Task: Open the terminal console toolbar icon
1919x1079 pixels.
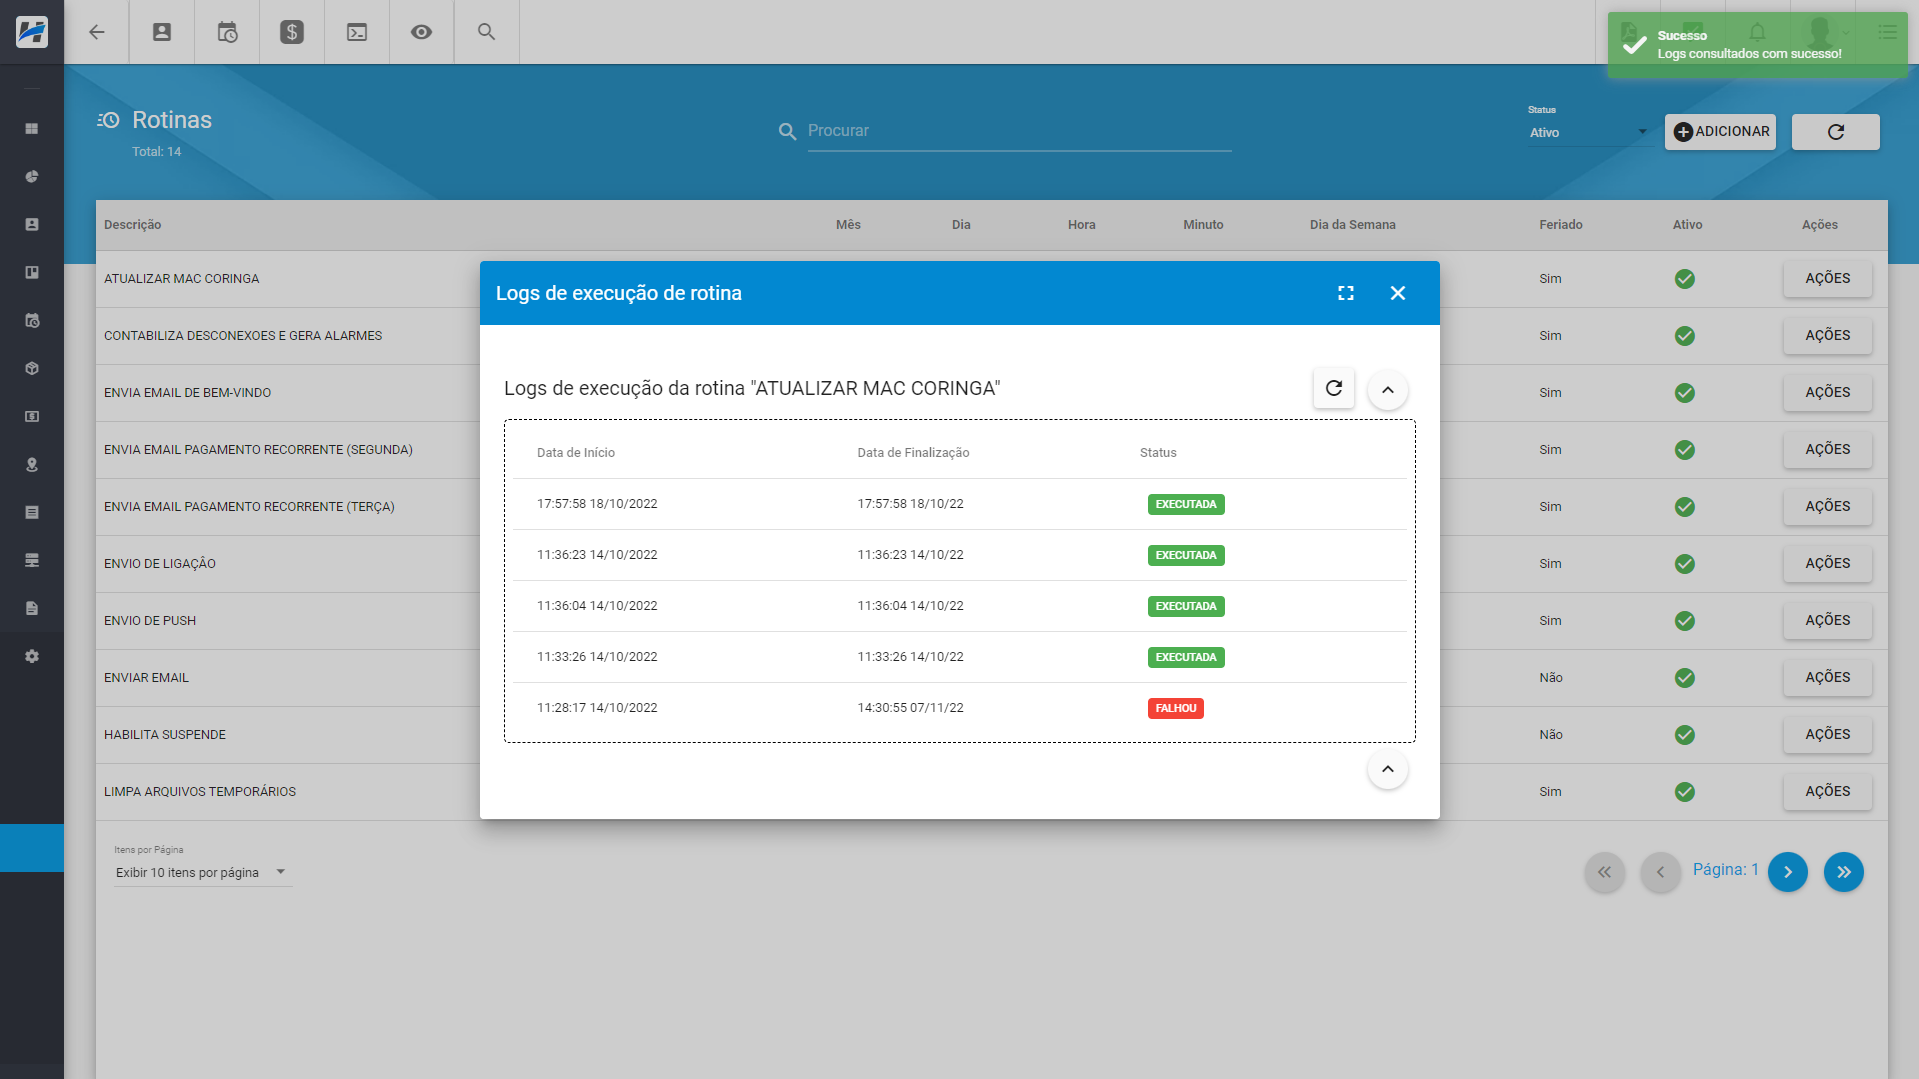Action: click(x=357, y=32)
